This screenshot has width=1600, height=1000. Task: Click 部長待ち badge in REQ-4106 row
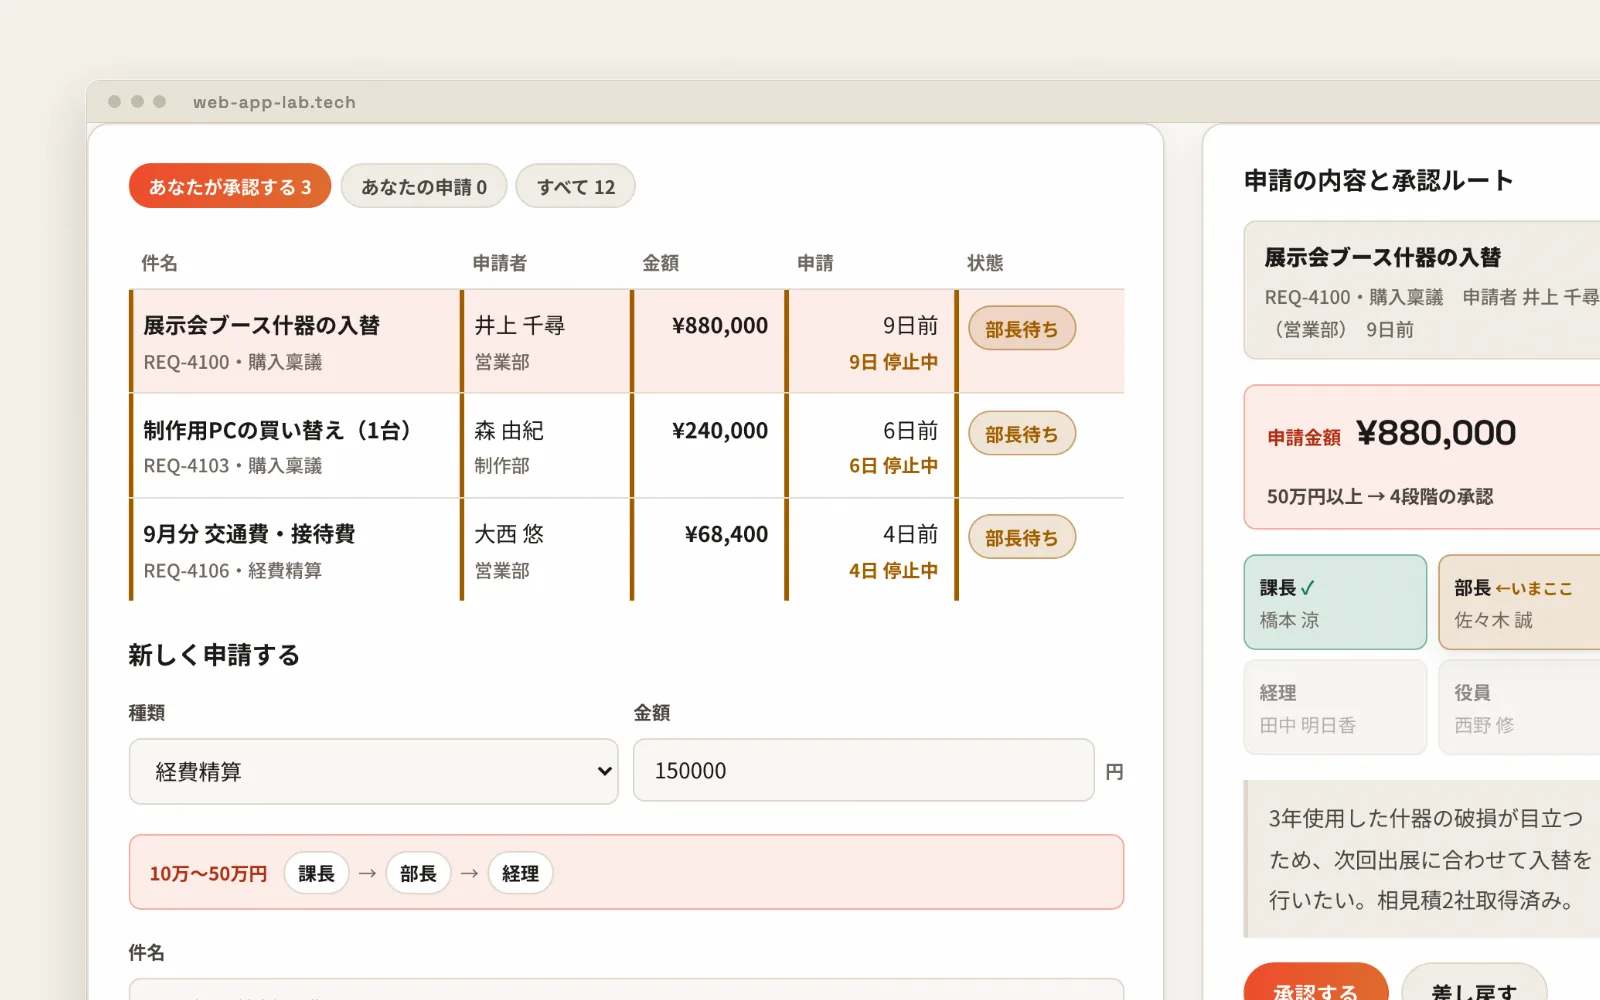[1022, 537]
